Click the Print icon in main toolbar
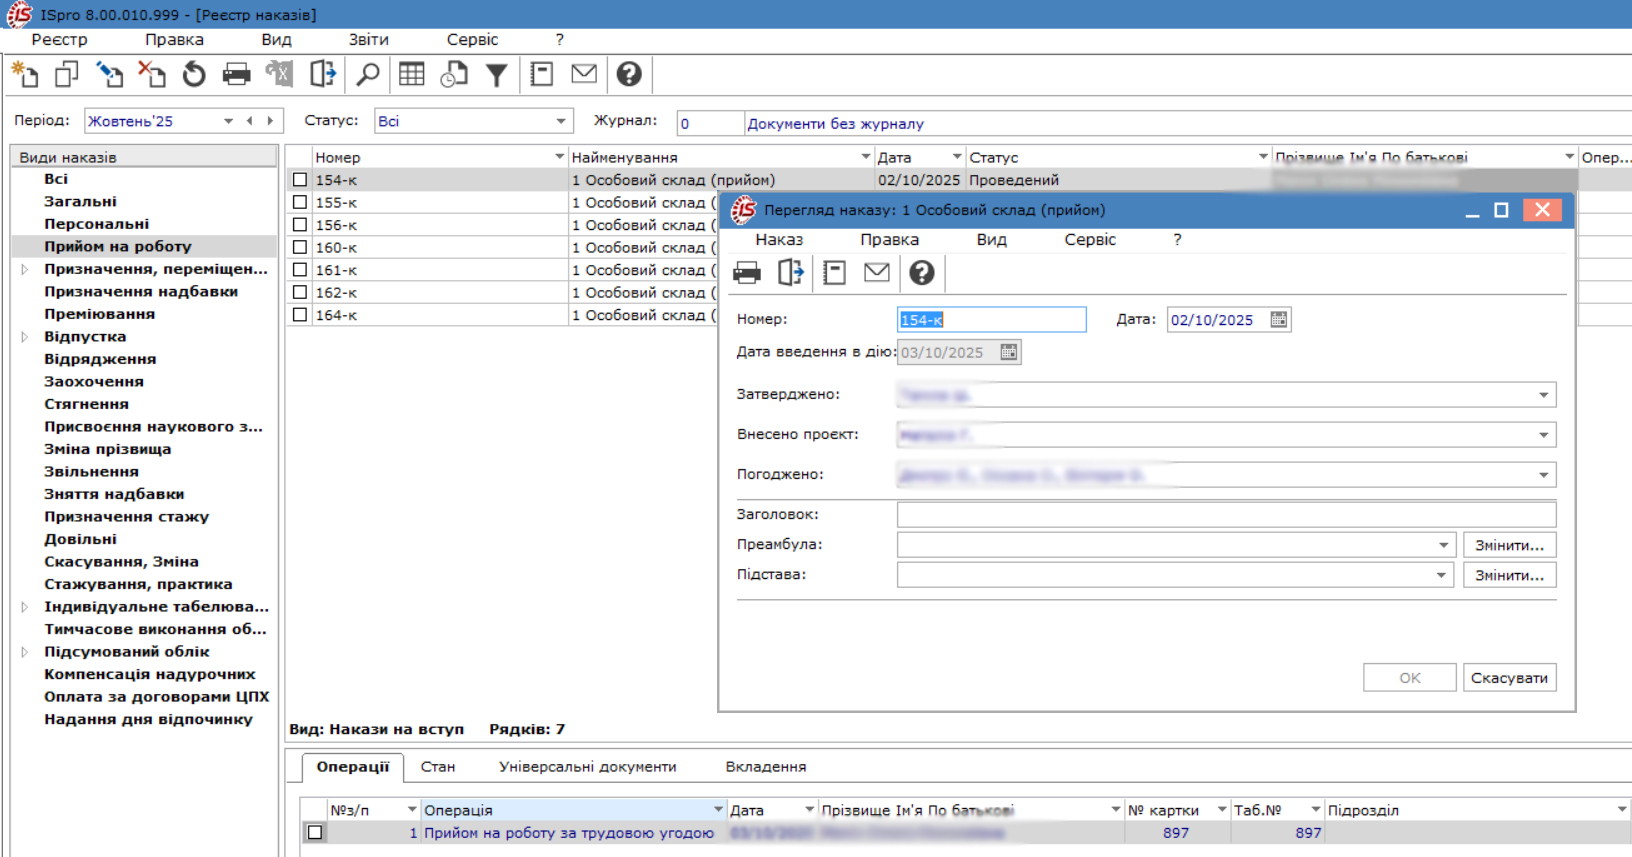Screen dimensions: 1632x857 tap(236, 74)
